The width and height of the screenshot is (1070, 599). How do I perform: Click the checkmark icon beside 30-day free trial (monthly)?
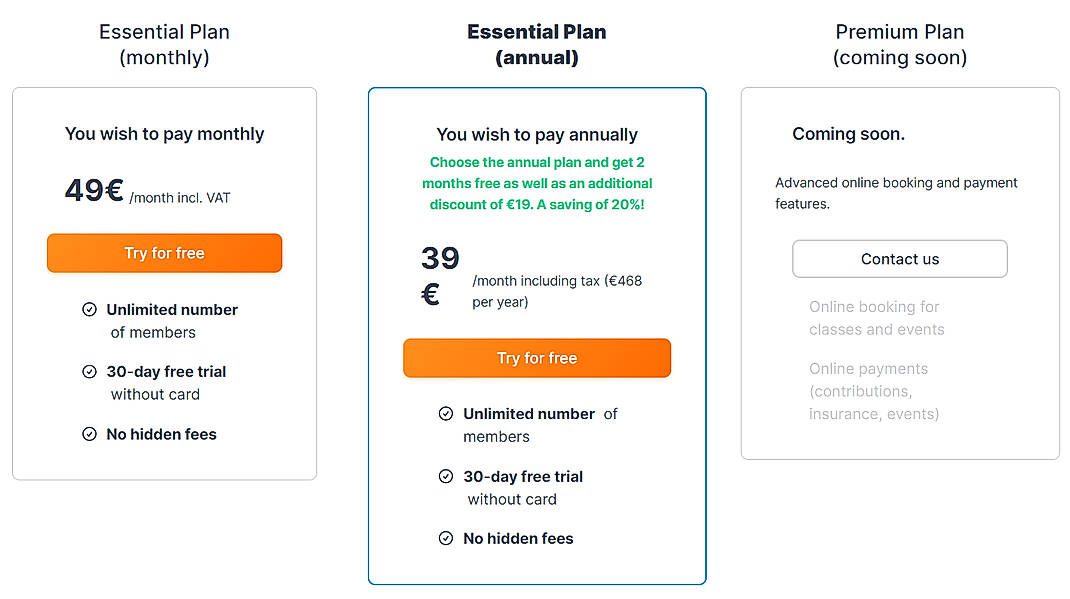point(89,372)
